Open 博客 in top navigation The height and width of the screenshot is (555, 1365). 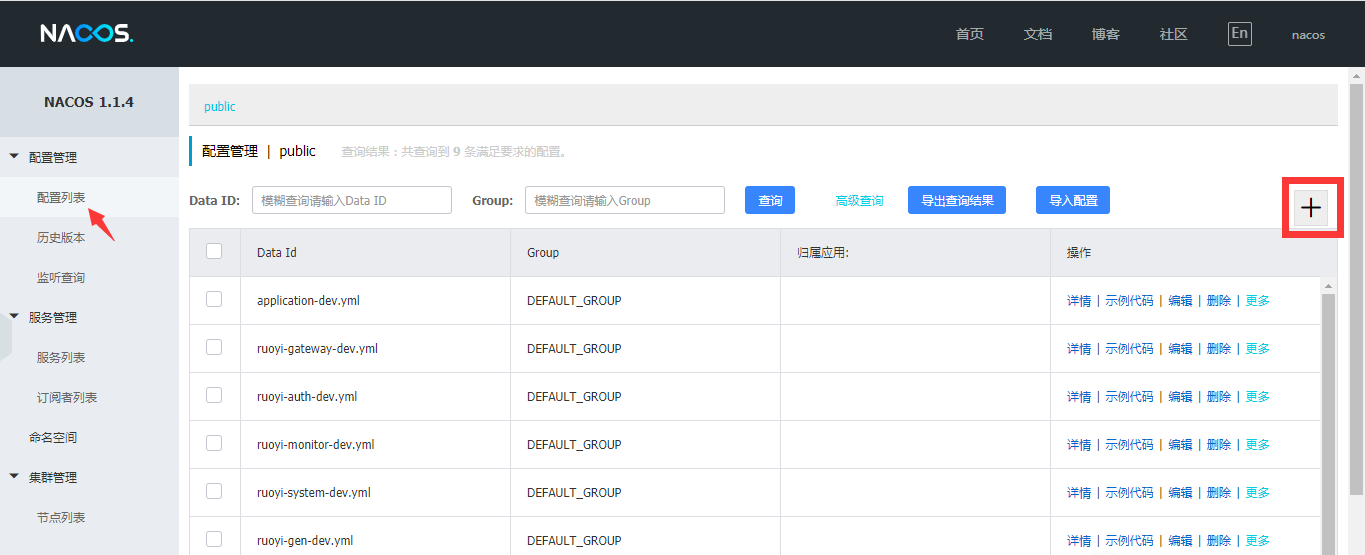point(1106,34)
